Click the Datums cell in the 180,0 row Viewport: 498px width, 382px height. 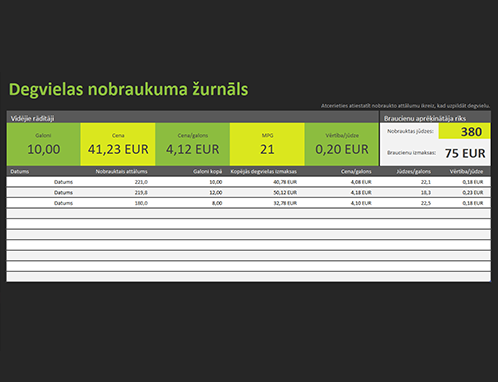(x=63, y=203)
